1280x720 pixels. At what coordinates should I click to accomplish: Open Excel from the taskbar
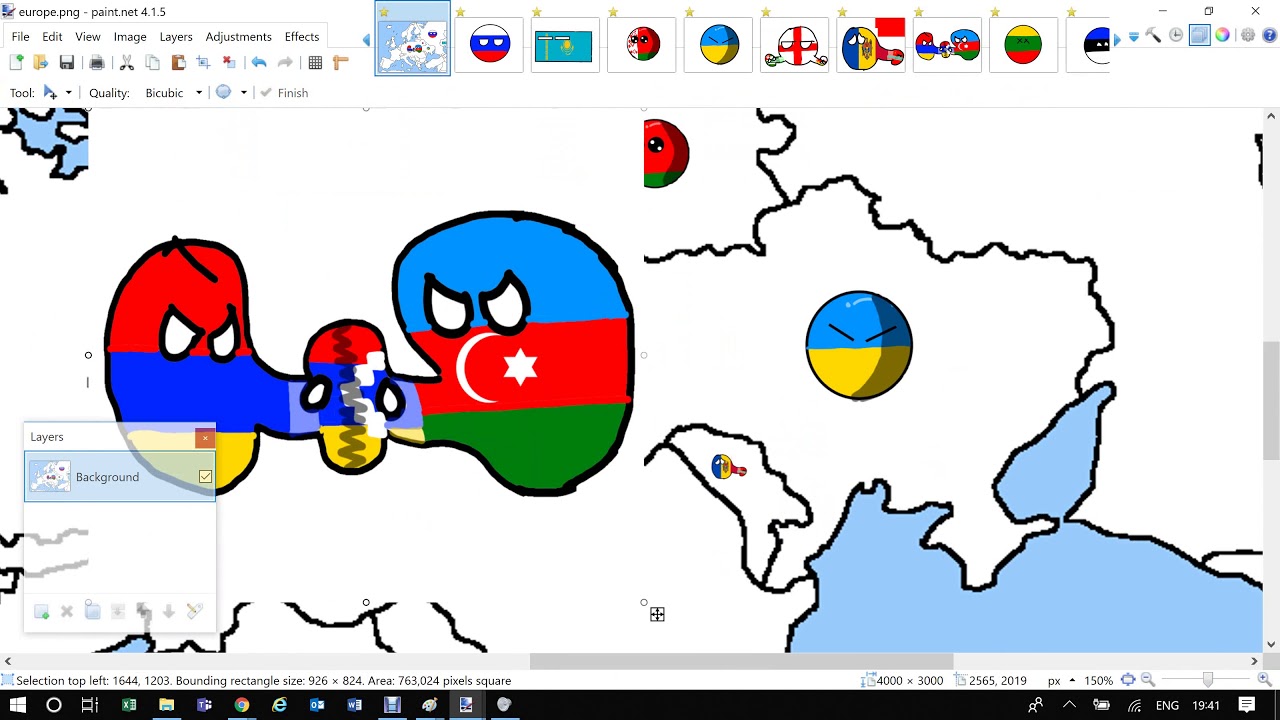[129, 705]
